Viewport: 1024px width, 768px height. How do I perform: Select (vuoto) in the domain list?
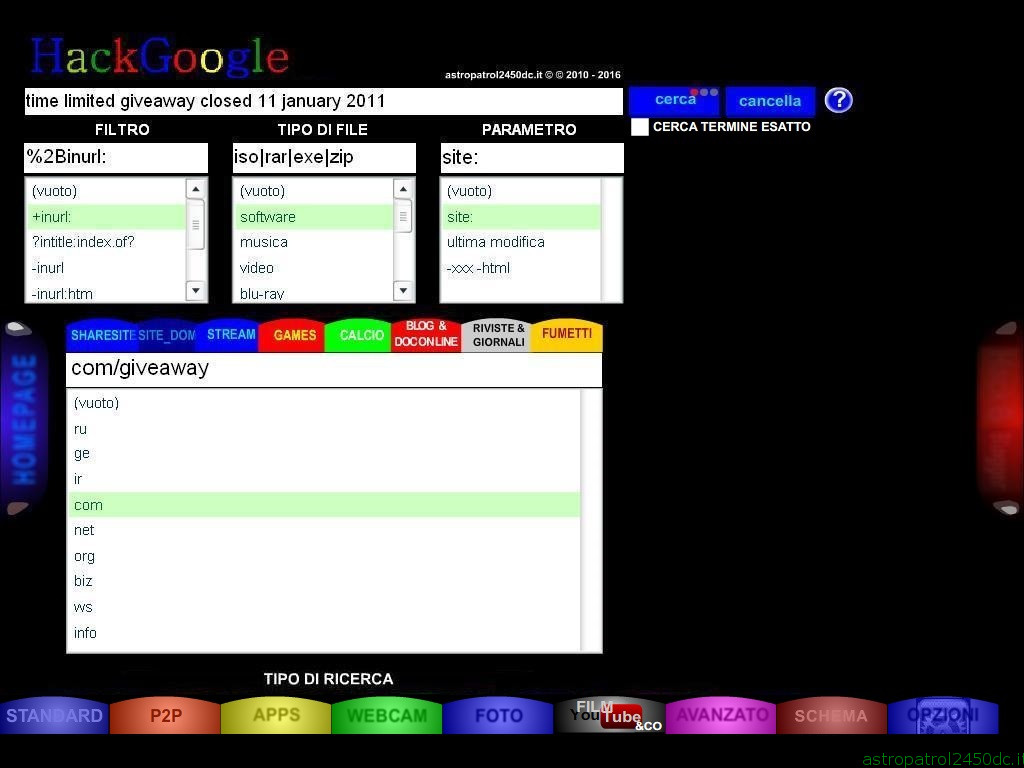pyautogui.click(x=325, y=403)
